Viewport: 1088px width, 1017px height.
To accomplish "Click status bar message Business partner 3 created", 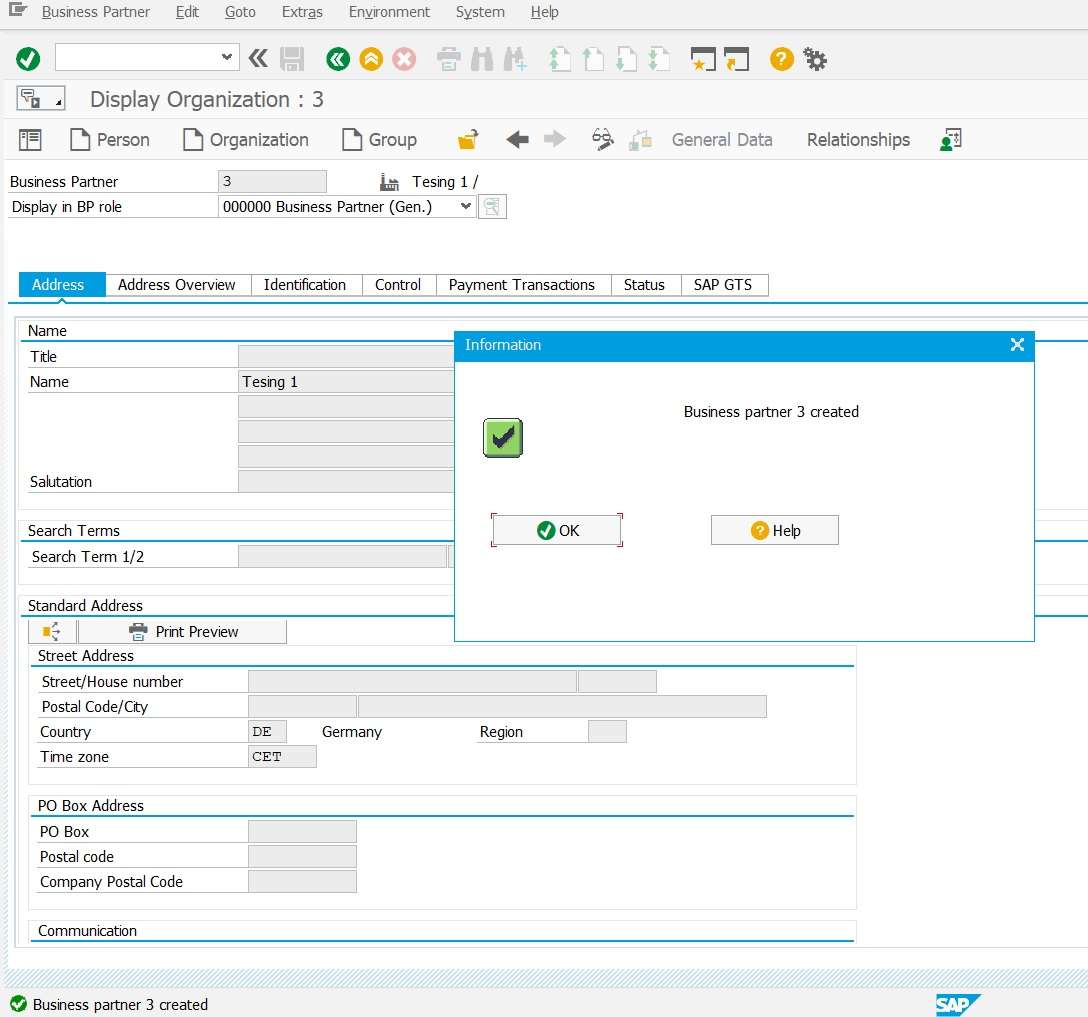I will pyautogui.click(x=120, y=1005).
